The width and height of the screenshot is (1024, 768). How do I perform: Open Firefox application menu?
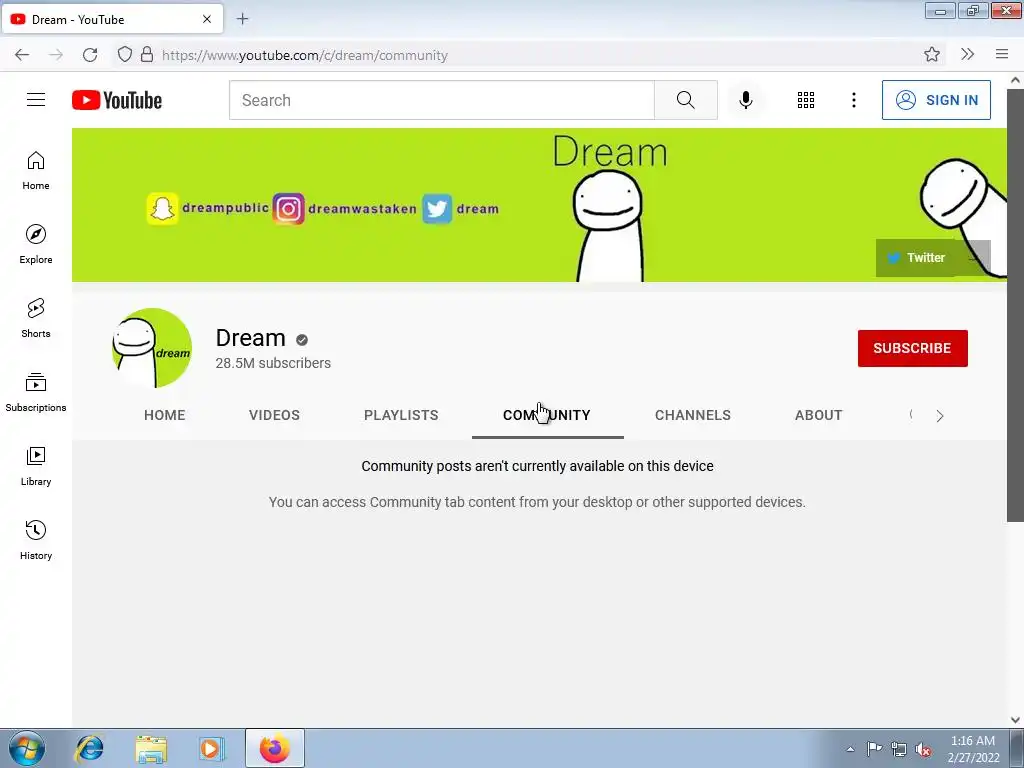1002,55
